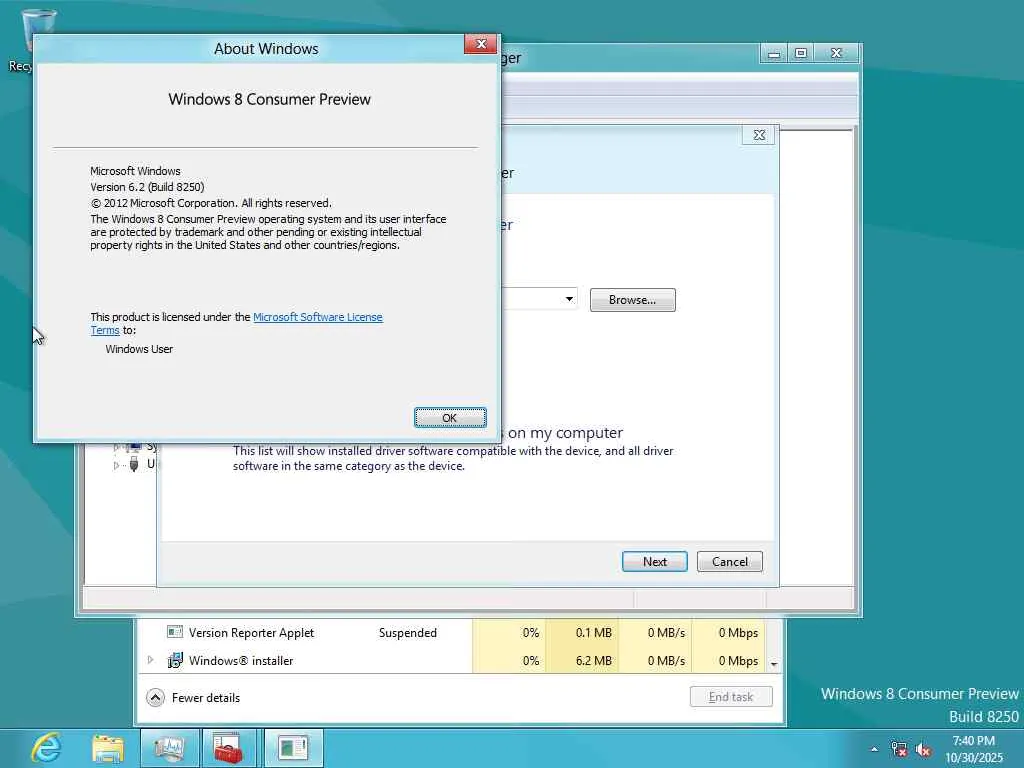
Task: Click the Browse... button in driver wizard
Action: point(632,300)
